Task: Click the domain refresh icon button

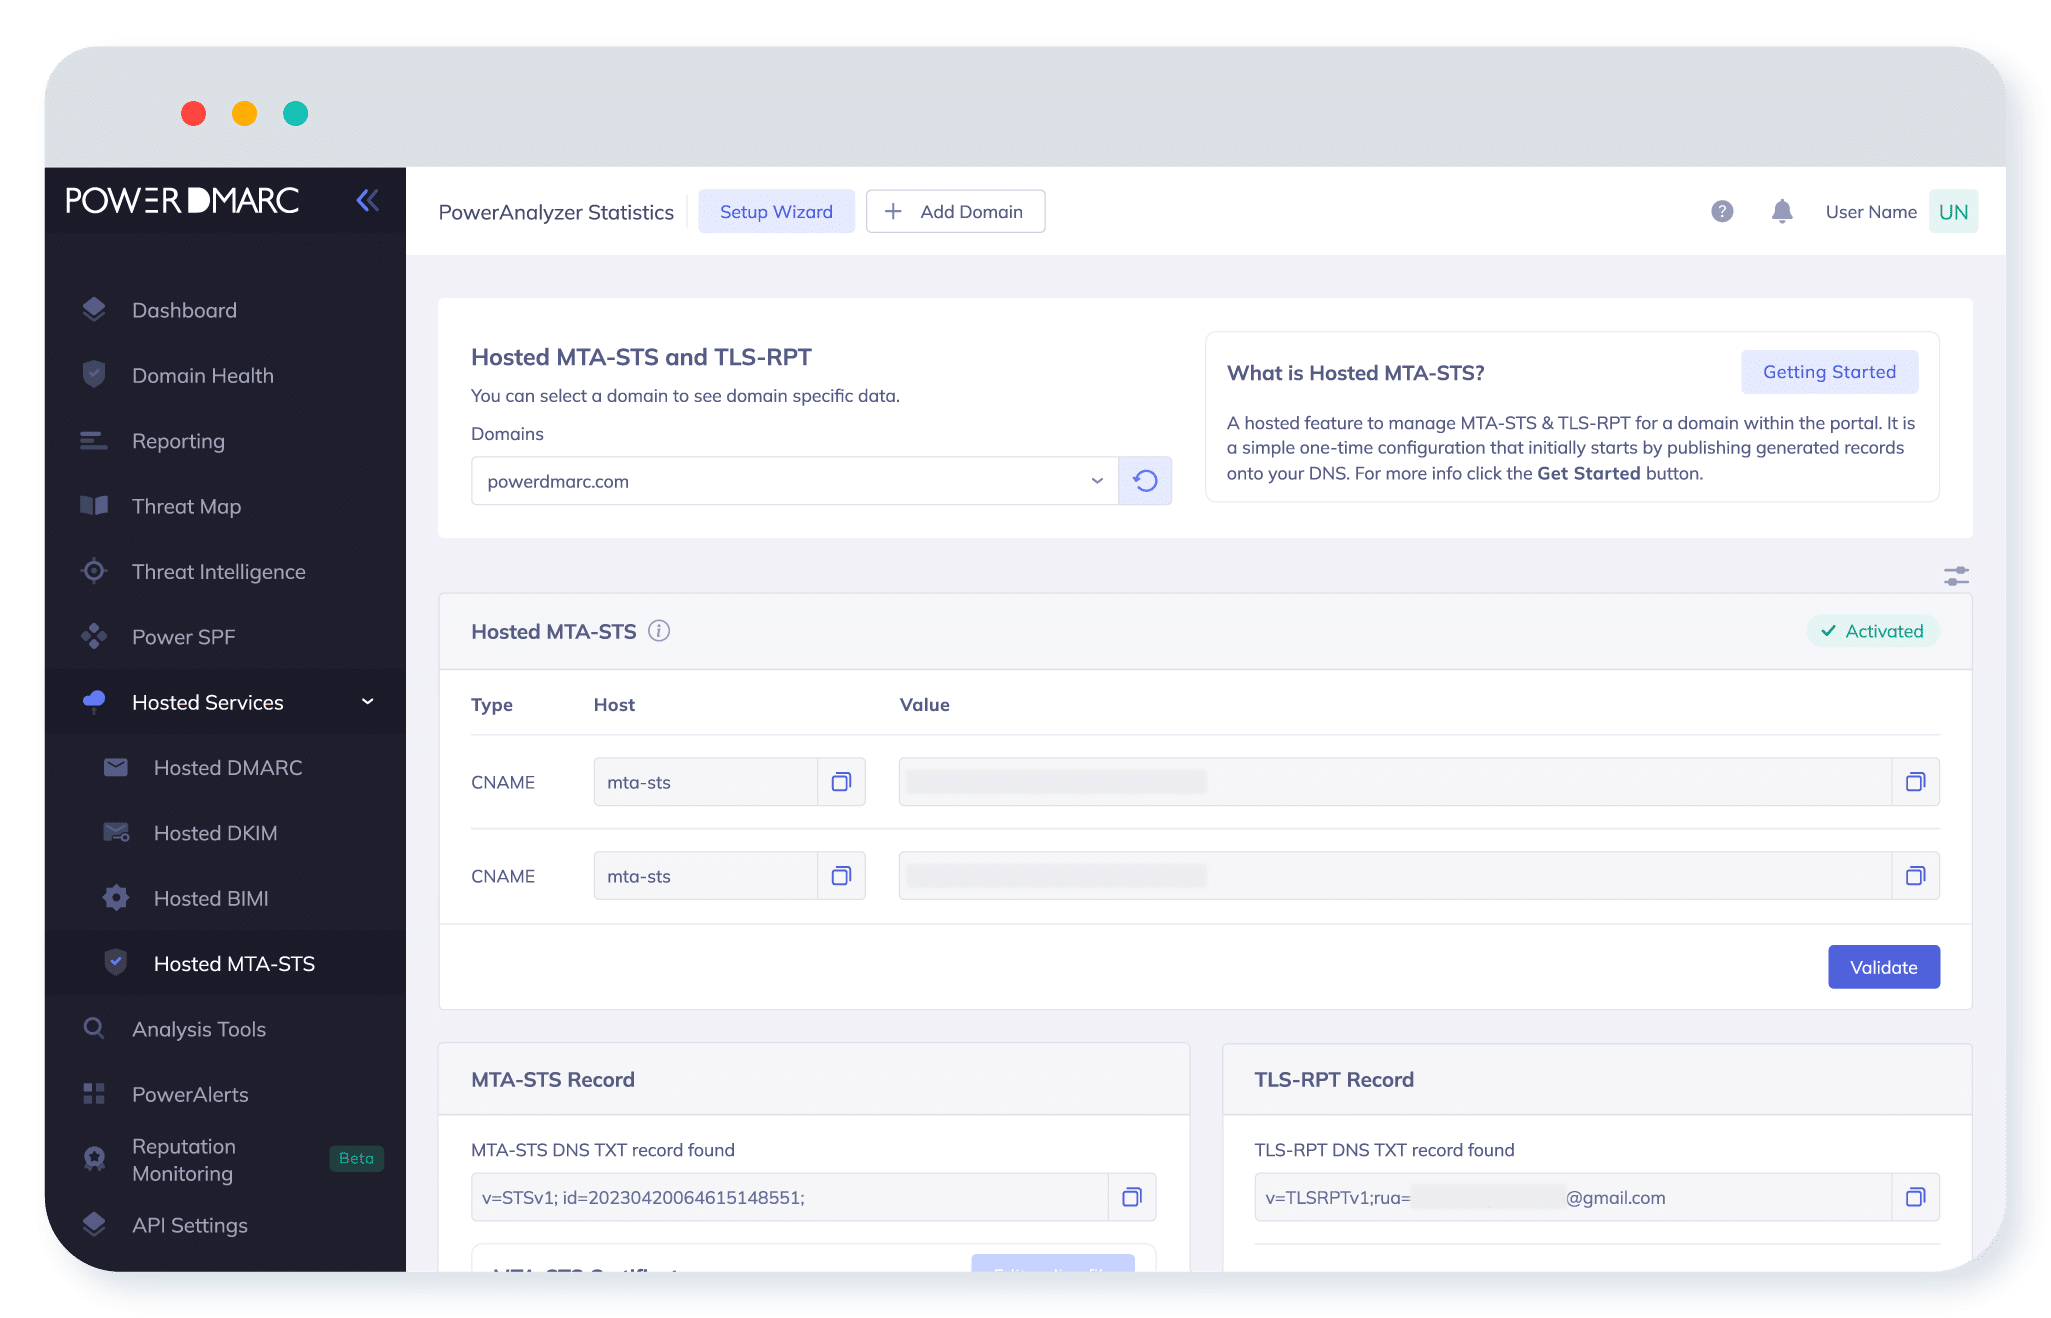Action: (x=1145, y=481)
